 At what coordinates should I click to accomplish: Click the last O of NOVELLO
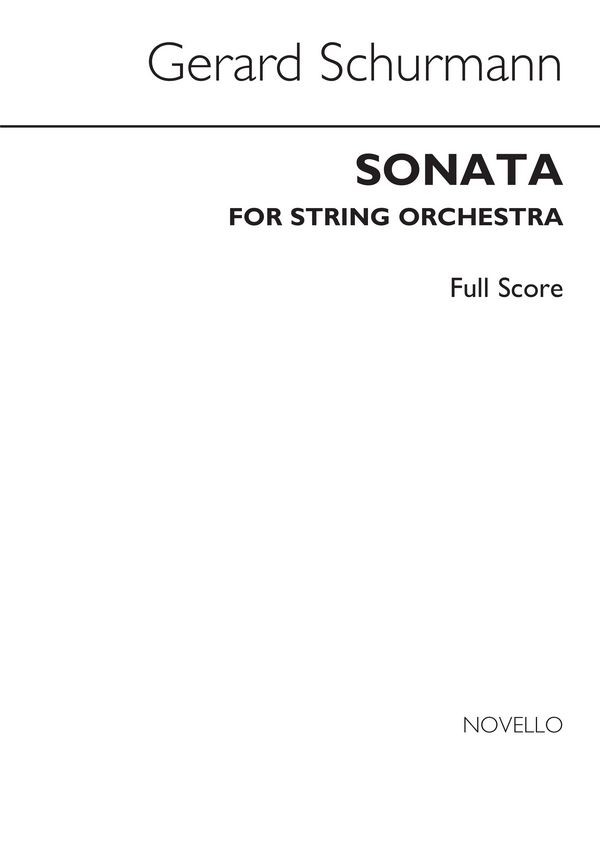pyautogui.click(x=553, y=725)
